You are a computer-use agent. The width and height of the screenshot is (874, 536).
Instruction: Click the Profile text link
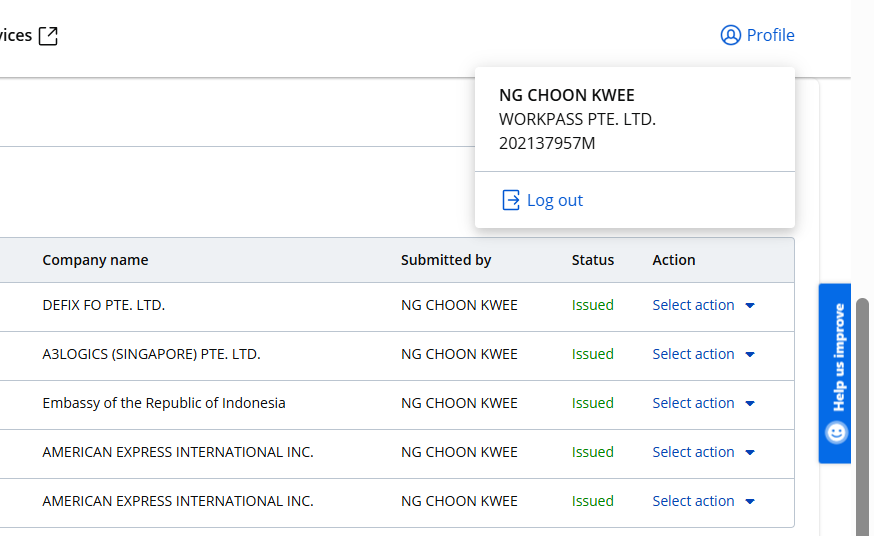(770, 35)
